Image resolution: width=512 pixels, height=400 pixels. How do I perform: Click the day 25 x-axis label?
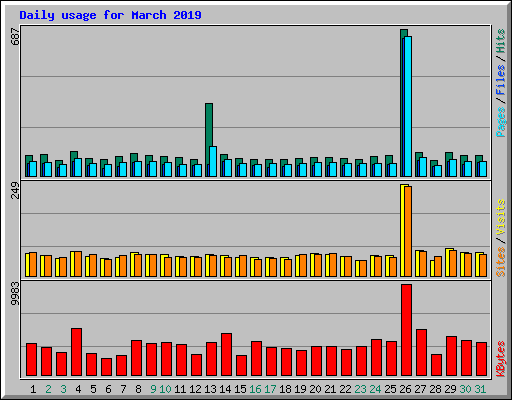(390, 389)
